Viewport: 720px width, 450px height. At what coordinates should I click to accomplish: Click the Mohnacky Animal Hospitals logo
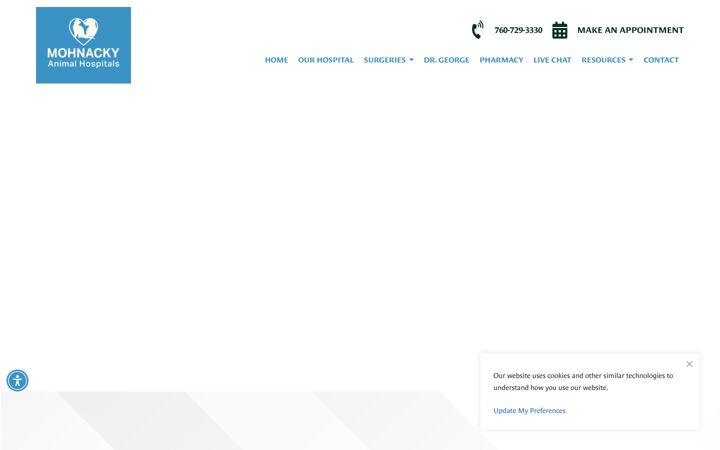83,45
